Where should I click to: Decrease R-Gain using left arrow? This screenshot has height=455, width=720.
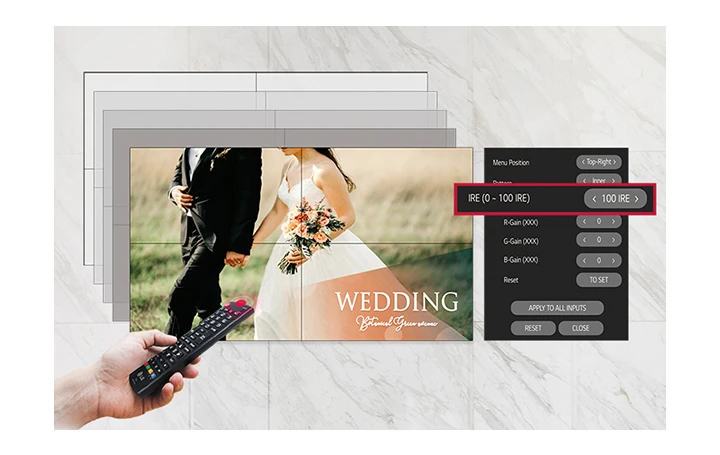tap(583, 222)
